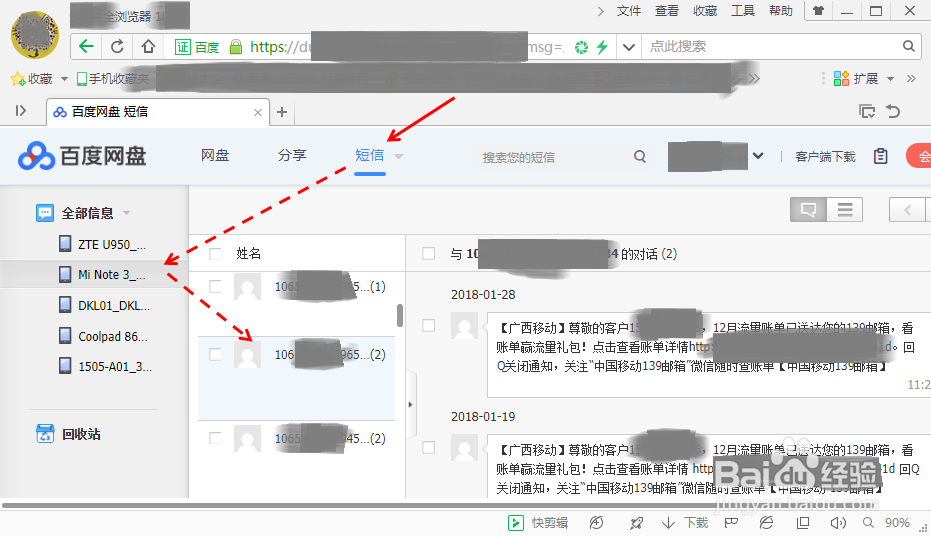The image size is (931, 536).
Task: Click the tab window list icon
Action: pos(867,111)
